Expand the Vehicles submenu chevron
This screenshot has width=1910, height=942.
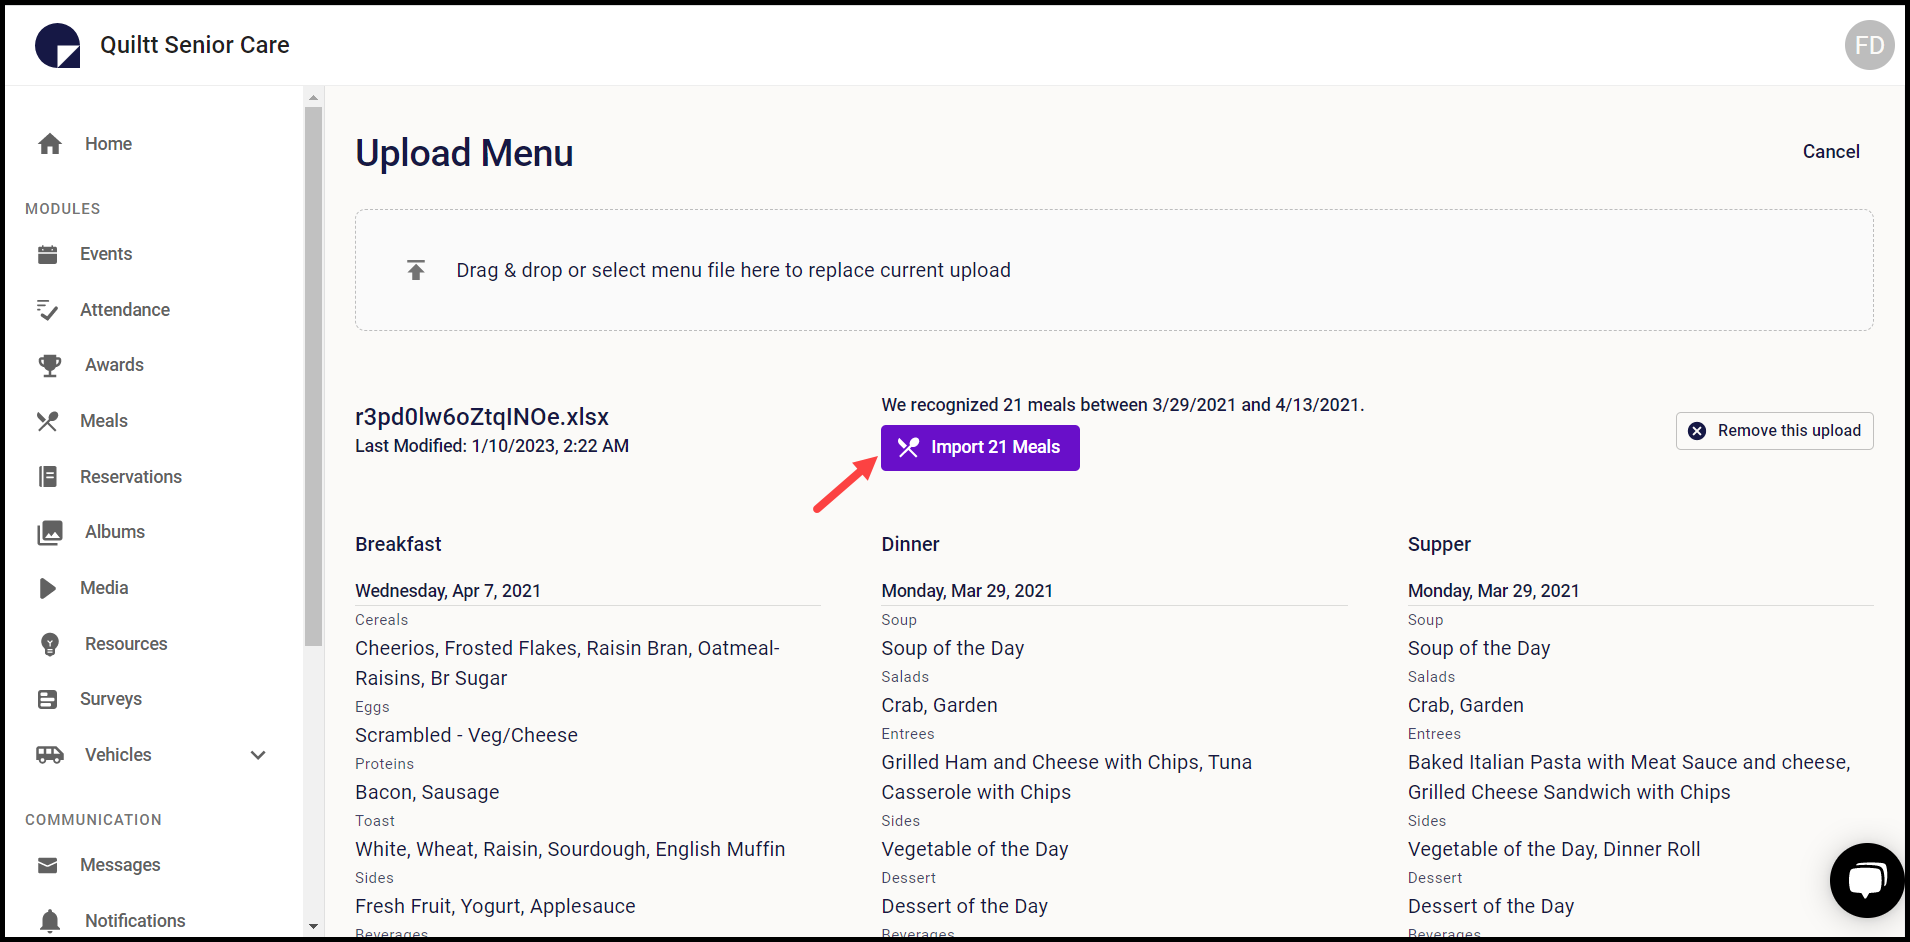pos(258,755)
